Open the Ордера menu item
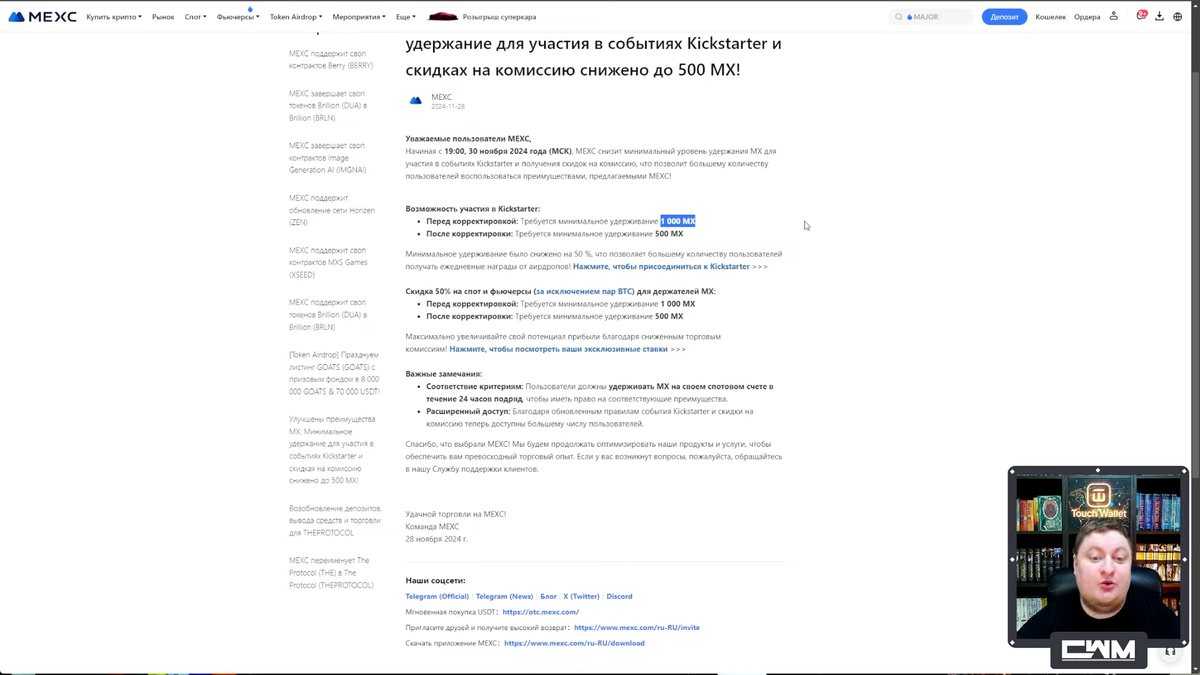Image resolution: width=1200 pixels, height=675 pixels. (x=1087, y=17)
